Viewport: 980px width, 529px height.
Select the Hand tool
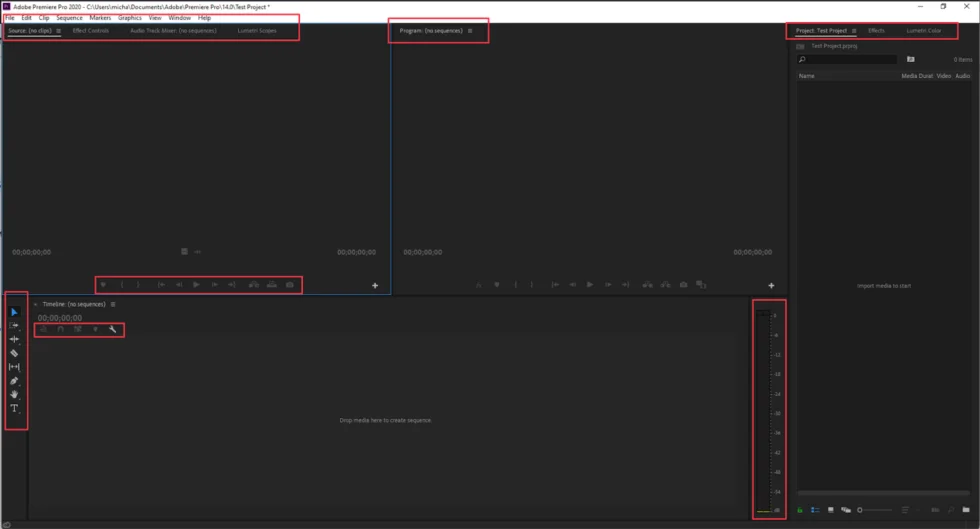tap(14, 395)
